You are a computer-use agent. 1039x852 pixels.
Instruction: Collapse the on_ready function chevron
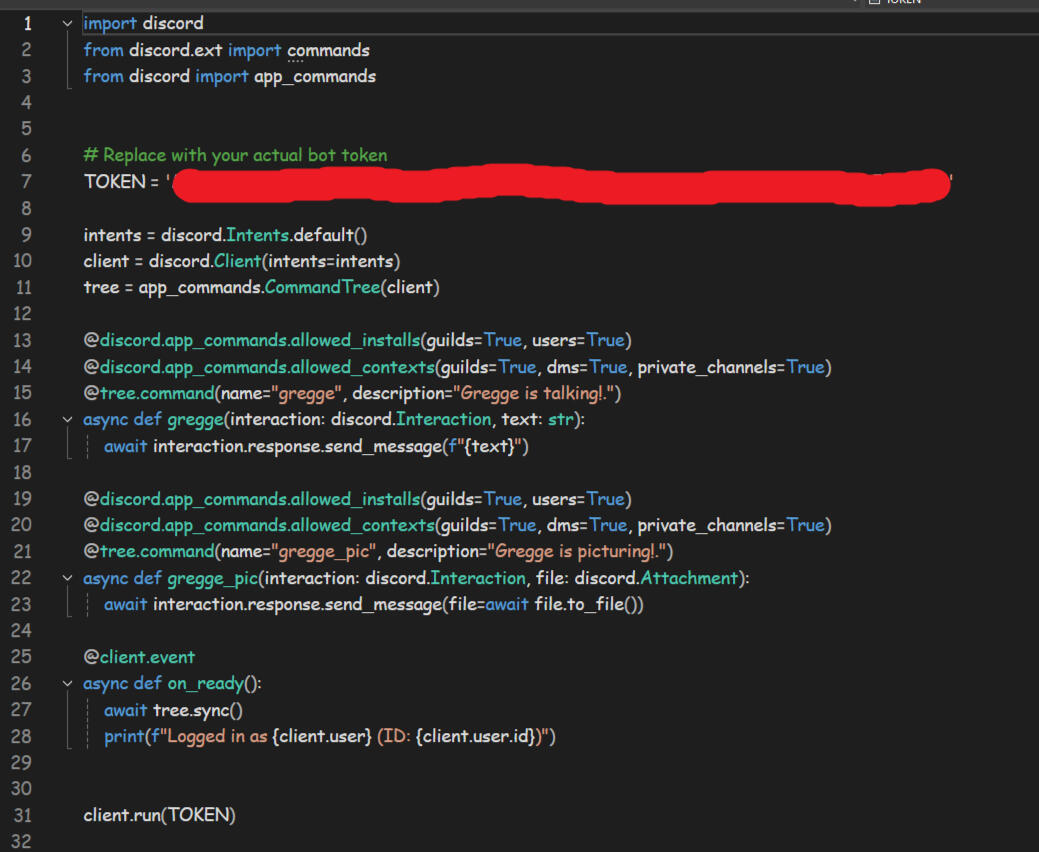coord(67,684)
